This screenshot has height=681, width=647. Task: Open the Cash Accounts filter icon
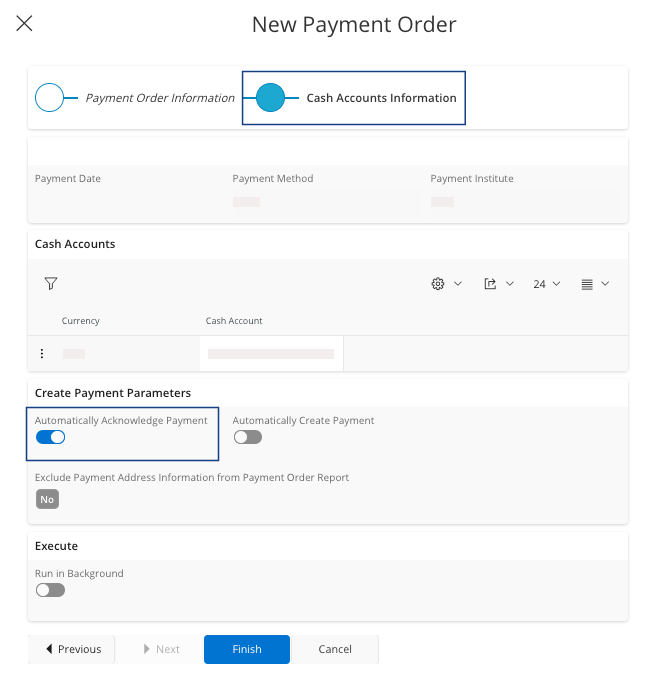(x=51, y=284)
